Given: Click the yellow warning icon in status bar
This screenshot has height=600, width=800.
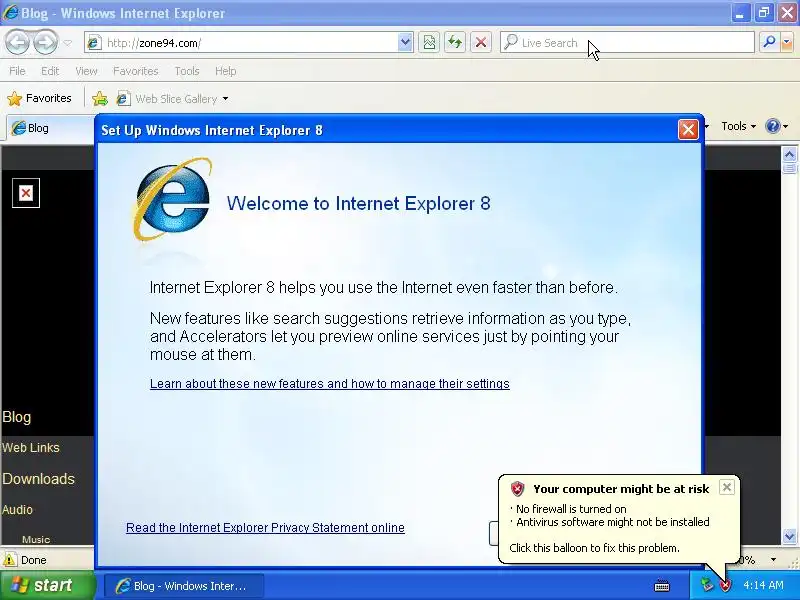Looking at the screenshot, I should coord(9,560).
